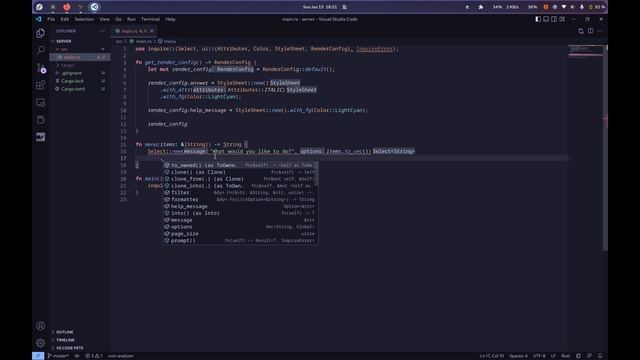The width and height of the screenshot is (640, 360).
Task: Select the help_message suggestion
Action: click(240, 207)
